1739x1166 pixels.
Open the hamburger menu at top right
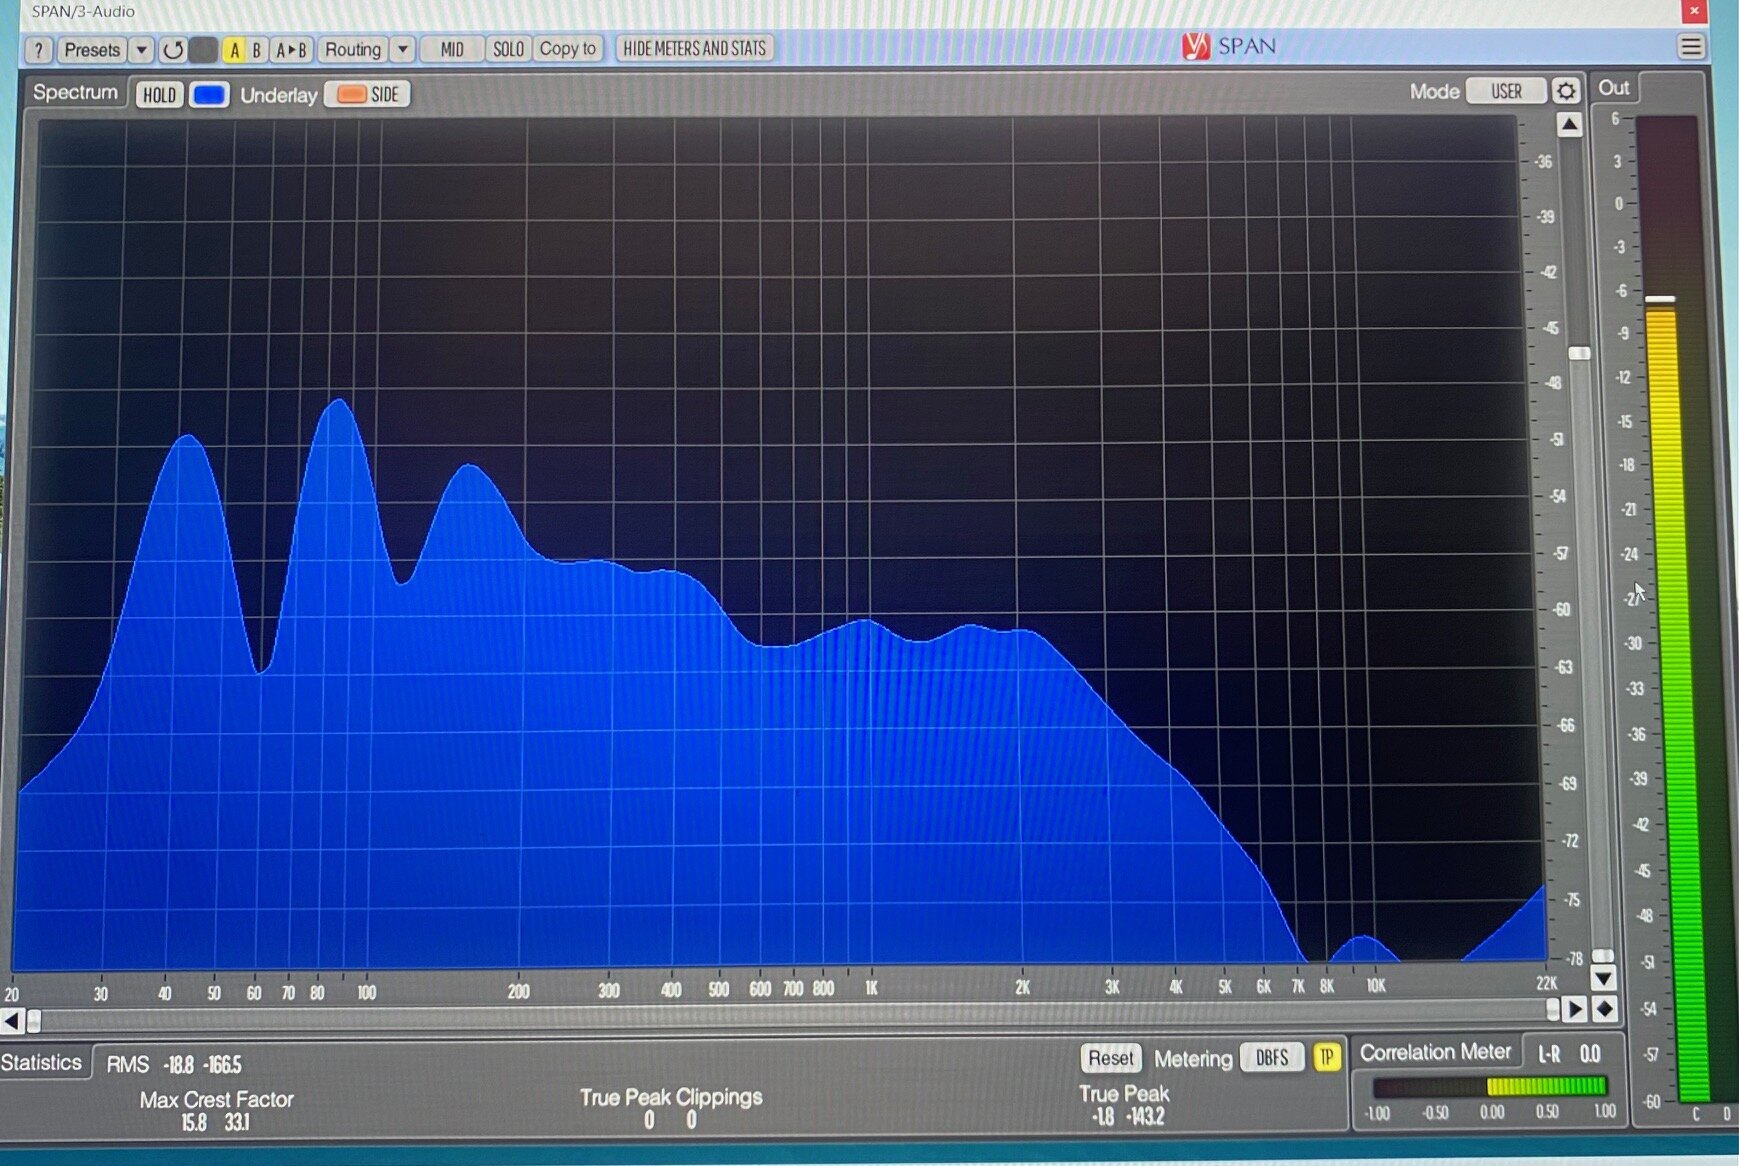click(x=1690, y=47)
